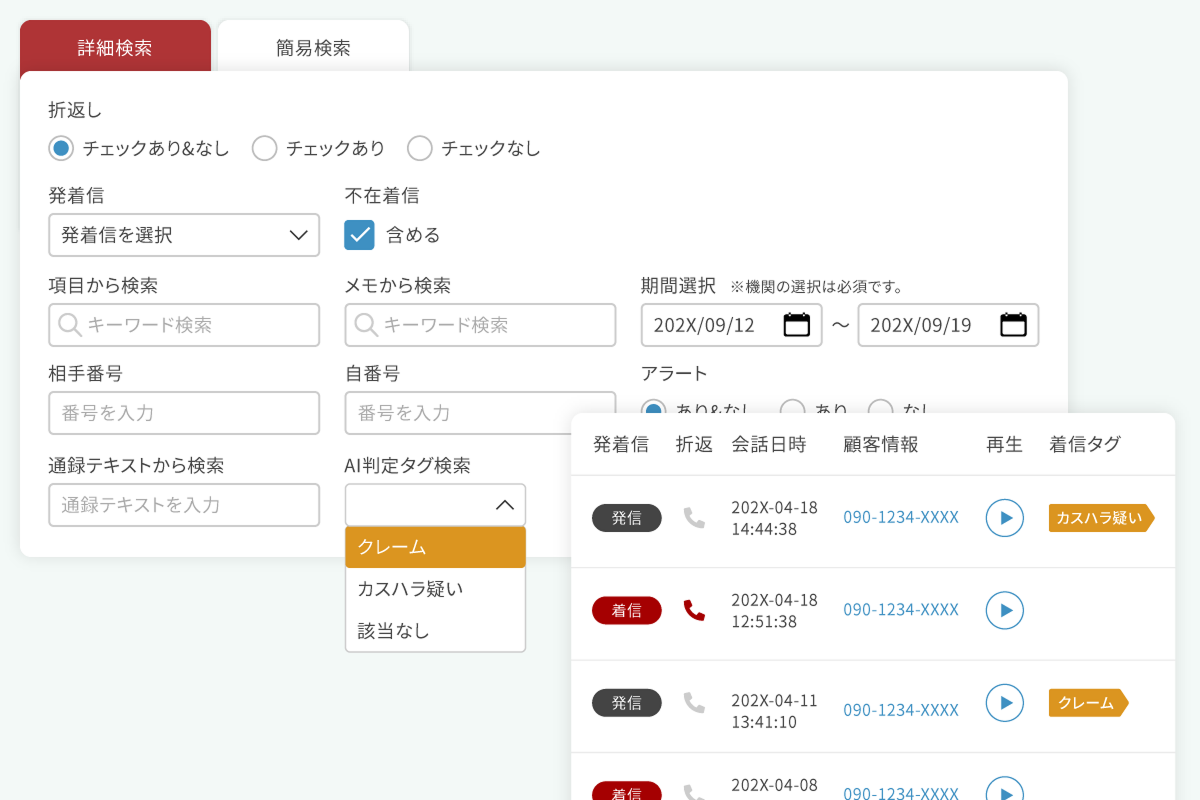Choose クレーム from the tag dropdown list

[x=435, y=547]
